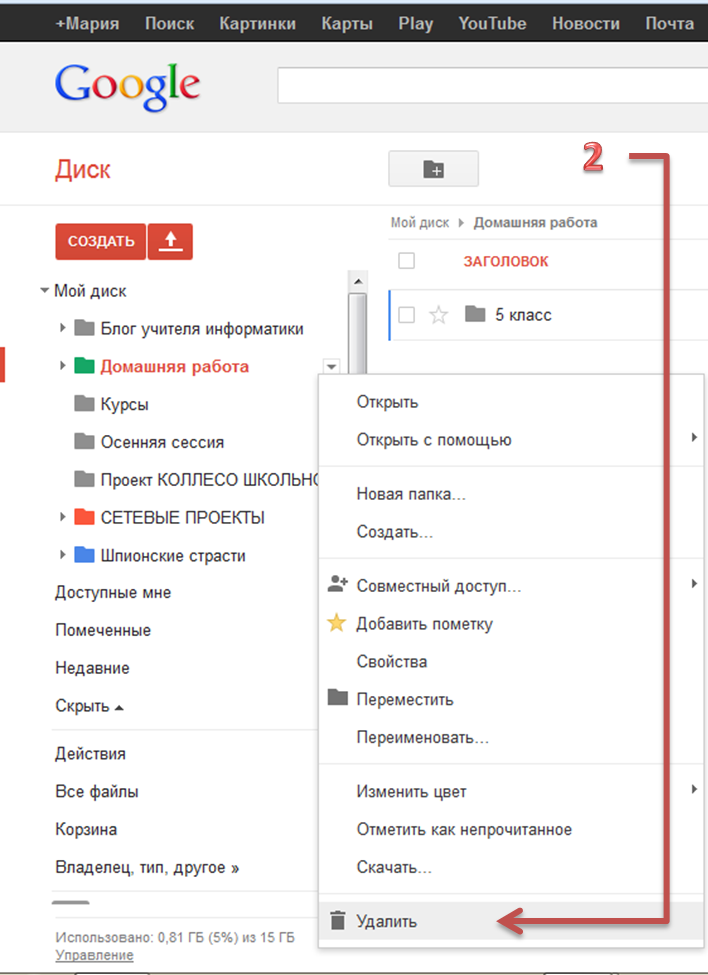Open Карты in the top bar
The width and height of the screenshot is (708, 975).
347,24
